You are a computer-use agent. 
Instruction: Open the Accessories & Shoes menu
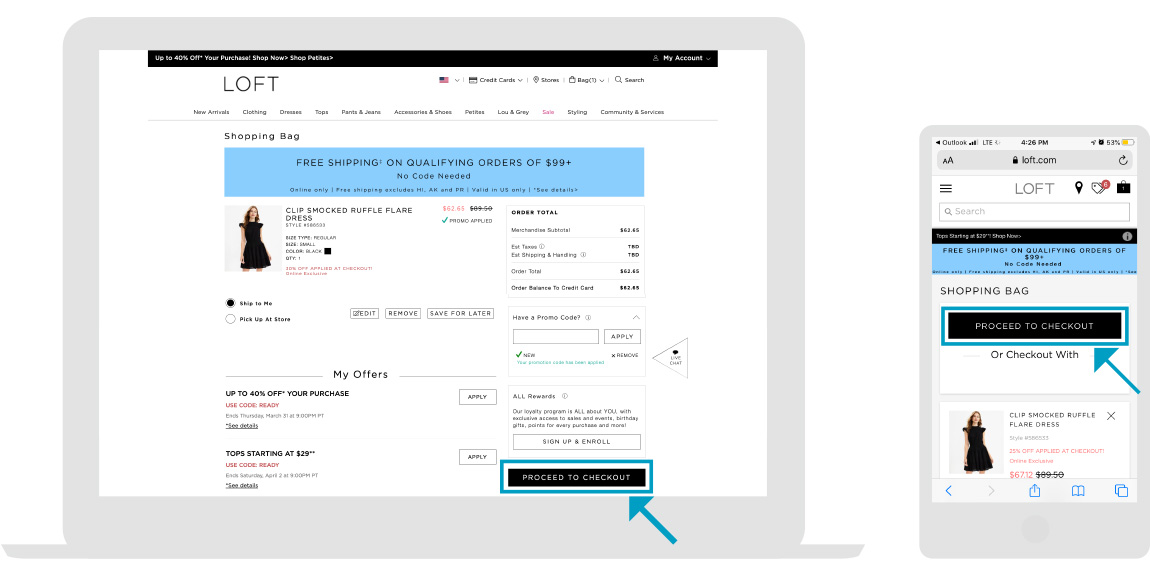[x=422, y=112]
